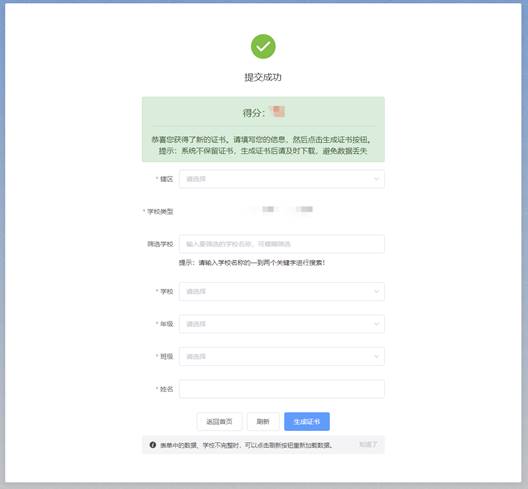Open the 学校 dropdown

(x=282, y=291)
